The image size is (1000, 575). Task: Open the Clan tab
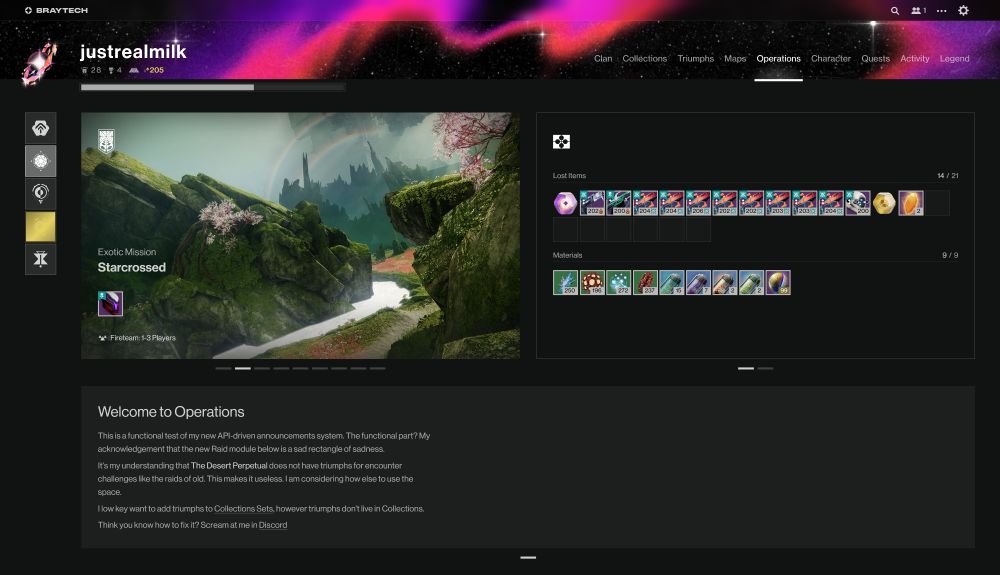603,59
